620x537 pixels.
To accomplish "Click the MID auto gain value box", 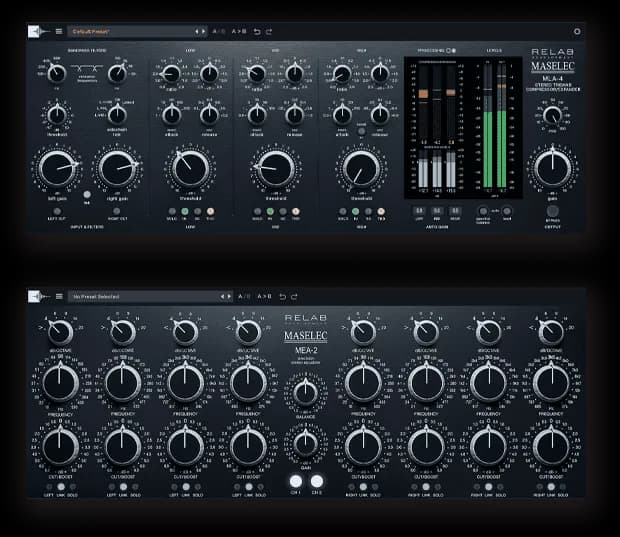I will (437, 211).
